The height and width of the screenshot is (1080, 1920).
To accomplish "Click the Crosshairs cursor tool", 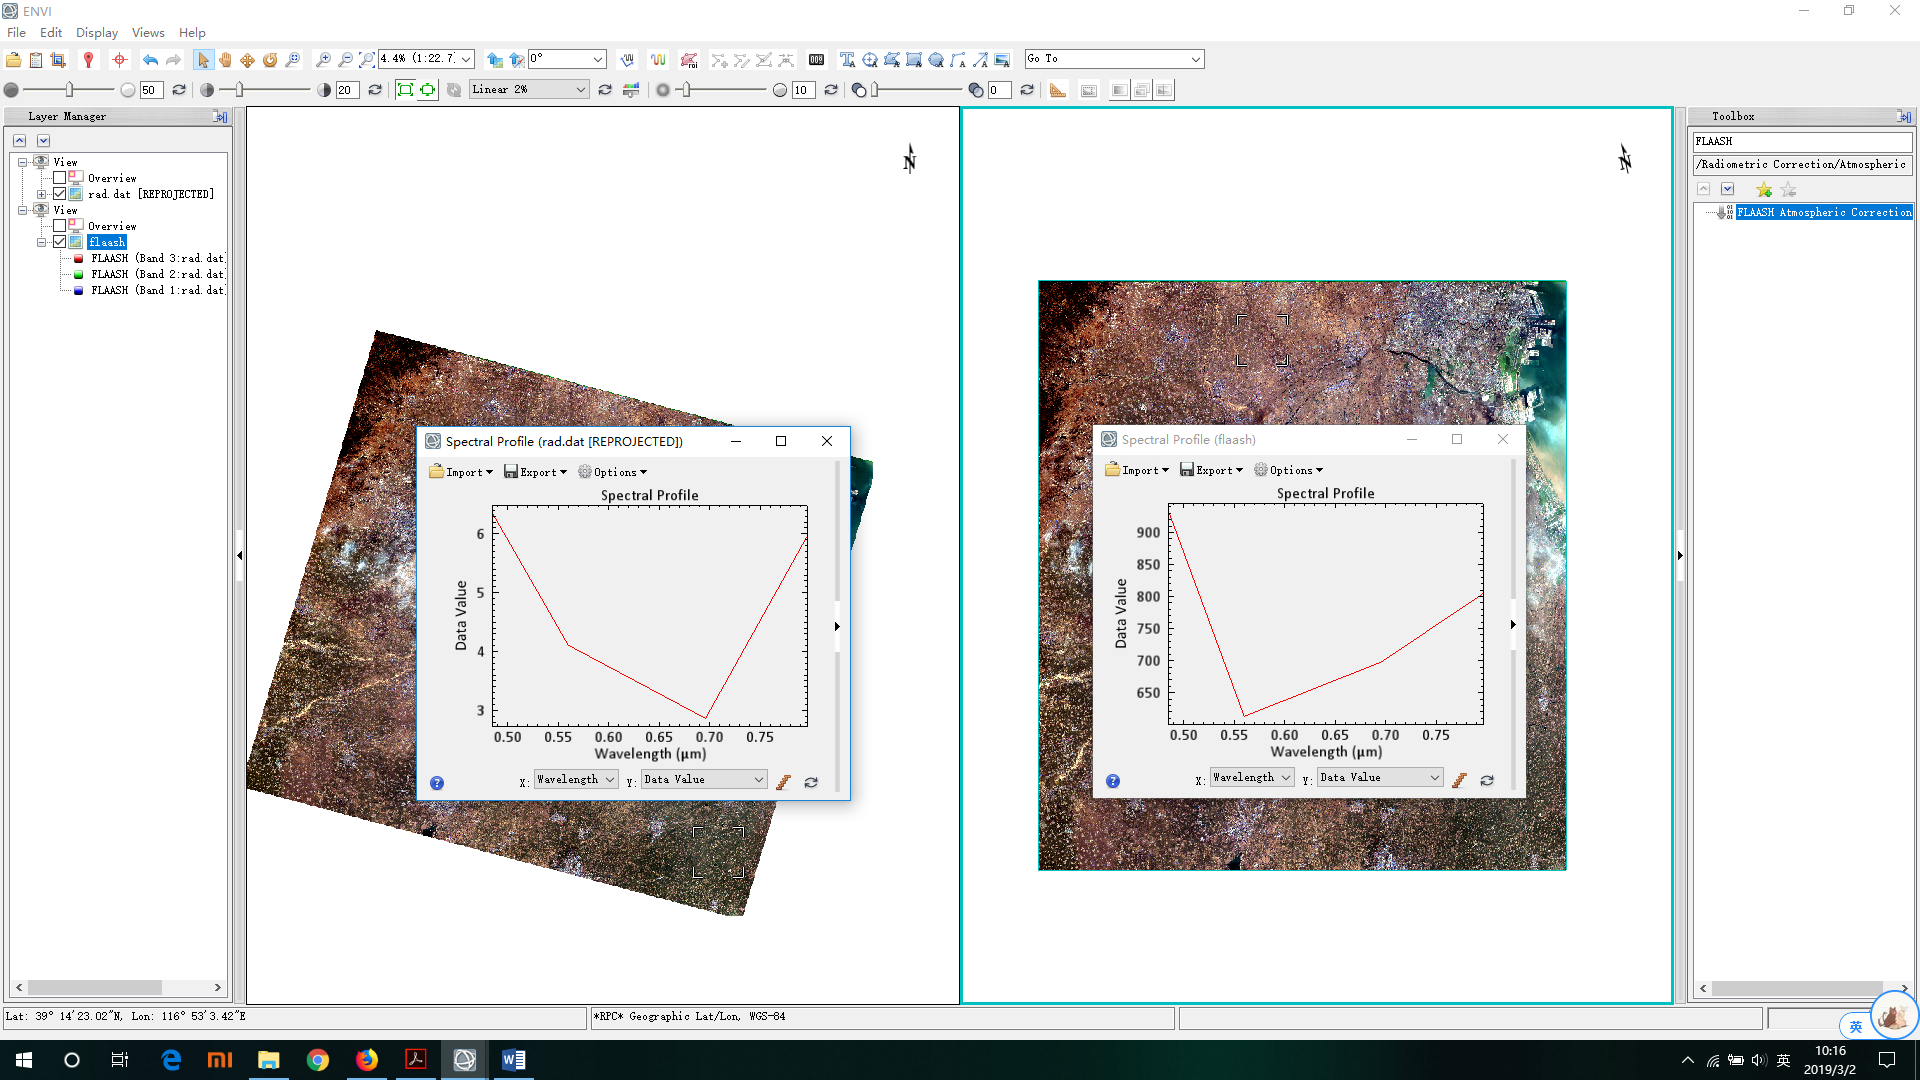I will pos(120,60).
